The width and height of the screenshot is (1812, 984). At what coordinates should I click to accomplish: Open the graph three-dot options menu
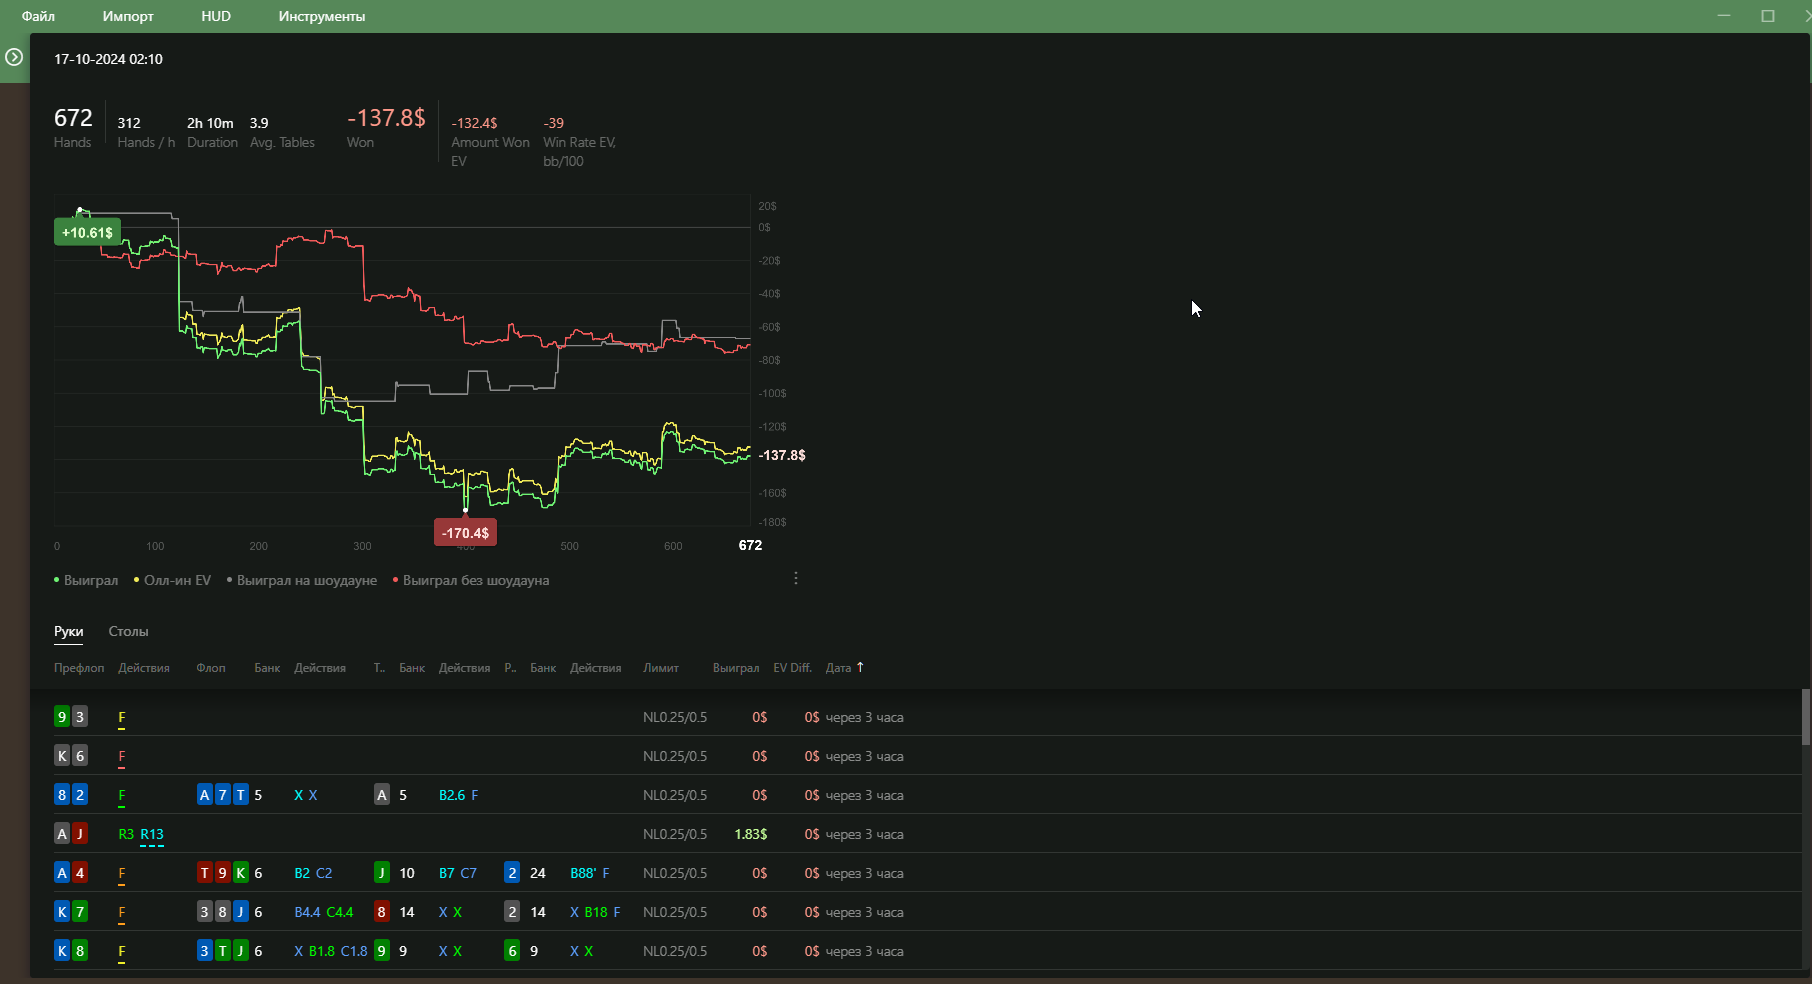(796, 578)
